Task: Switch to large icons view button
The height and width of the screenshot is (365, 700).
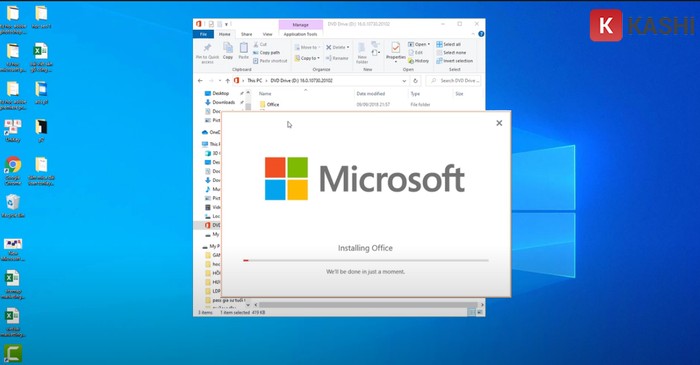Action: click(x=480, y=312)
